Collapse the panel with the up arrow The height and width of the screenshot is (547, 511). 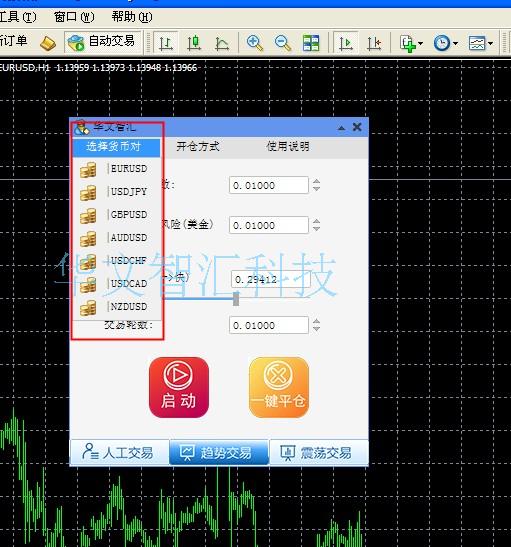click(341, 128)
